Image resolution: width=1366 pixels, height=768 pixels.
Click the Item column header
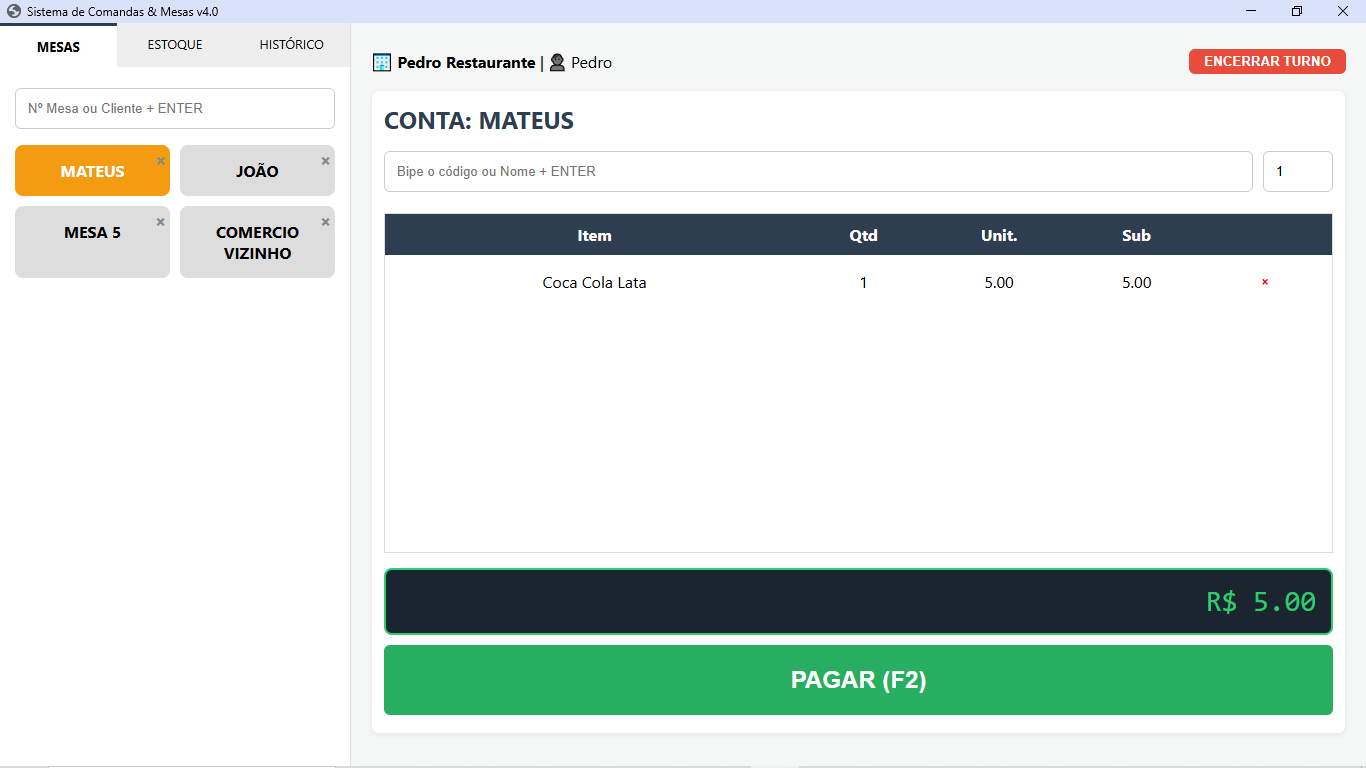(594, 236)
